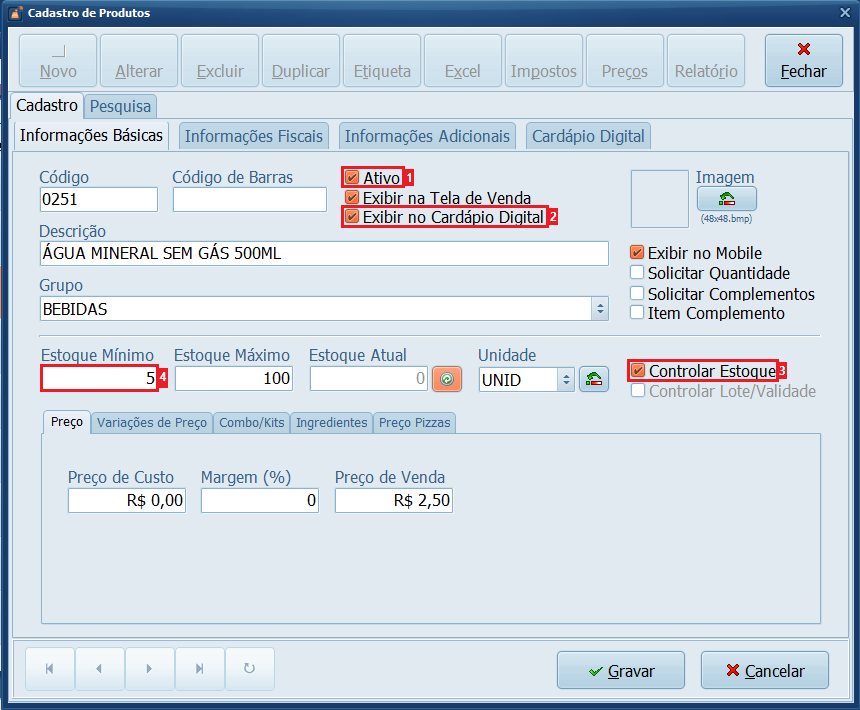Screen dimensions: 860x710
Task: Enable Solicitar Quantidade checkbox
Action: pos(637,273)
